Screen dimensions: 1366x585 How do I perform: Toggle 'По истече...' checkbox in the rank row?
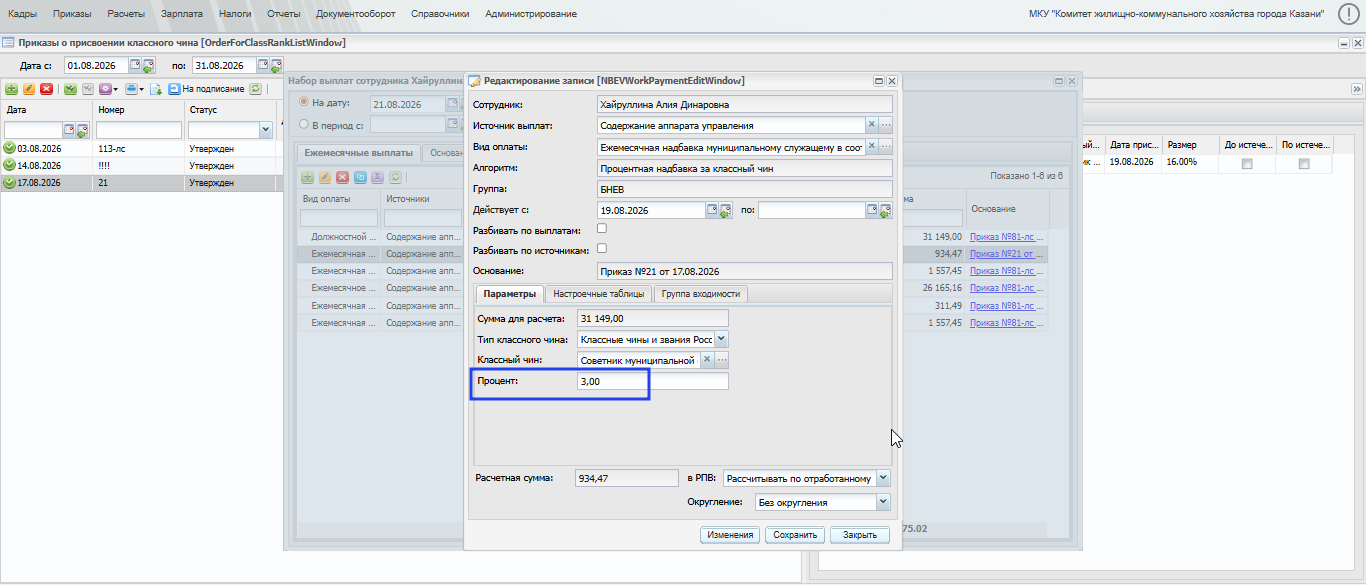(1304, 164)
